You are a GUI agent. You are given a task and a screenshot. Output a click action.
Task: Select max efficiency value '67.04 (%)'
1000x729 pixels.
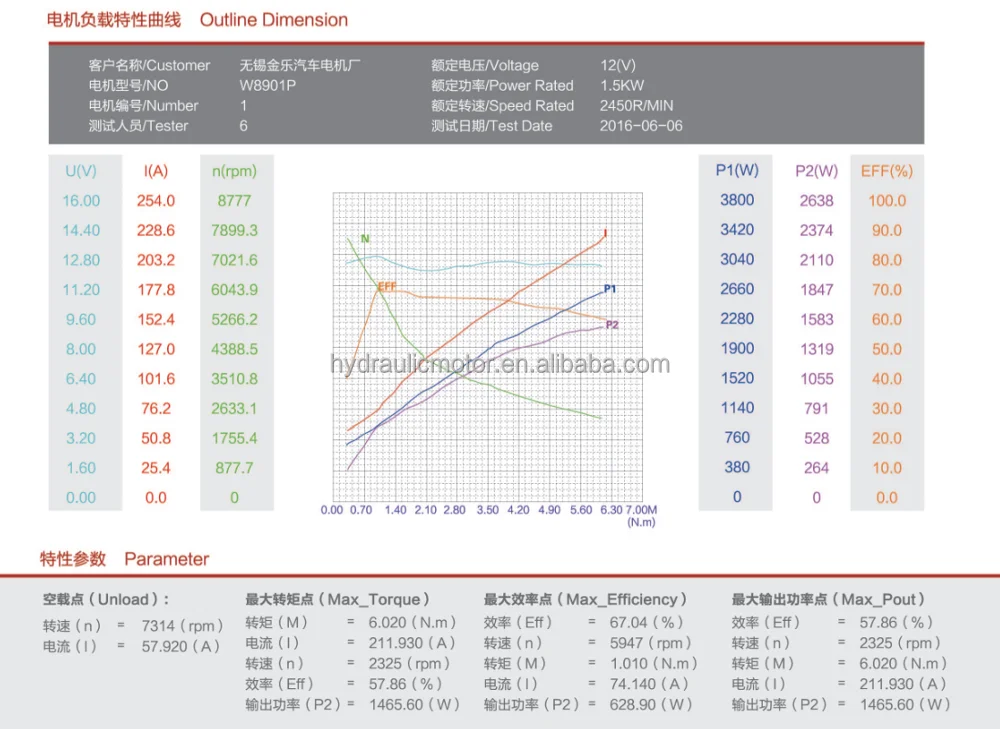647,622
